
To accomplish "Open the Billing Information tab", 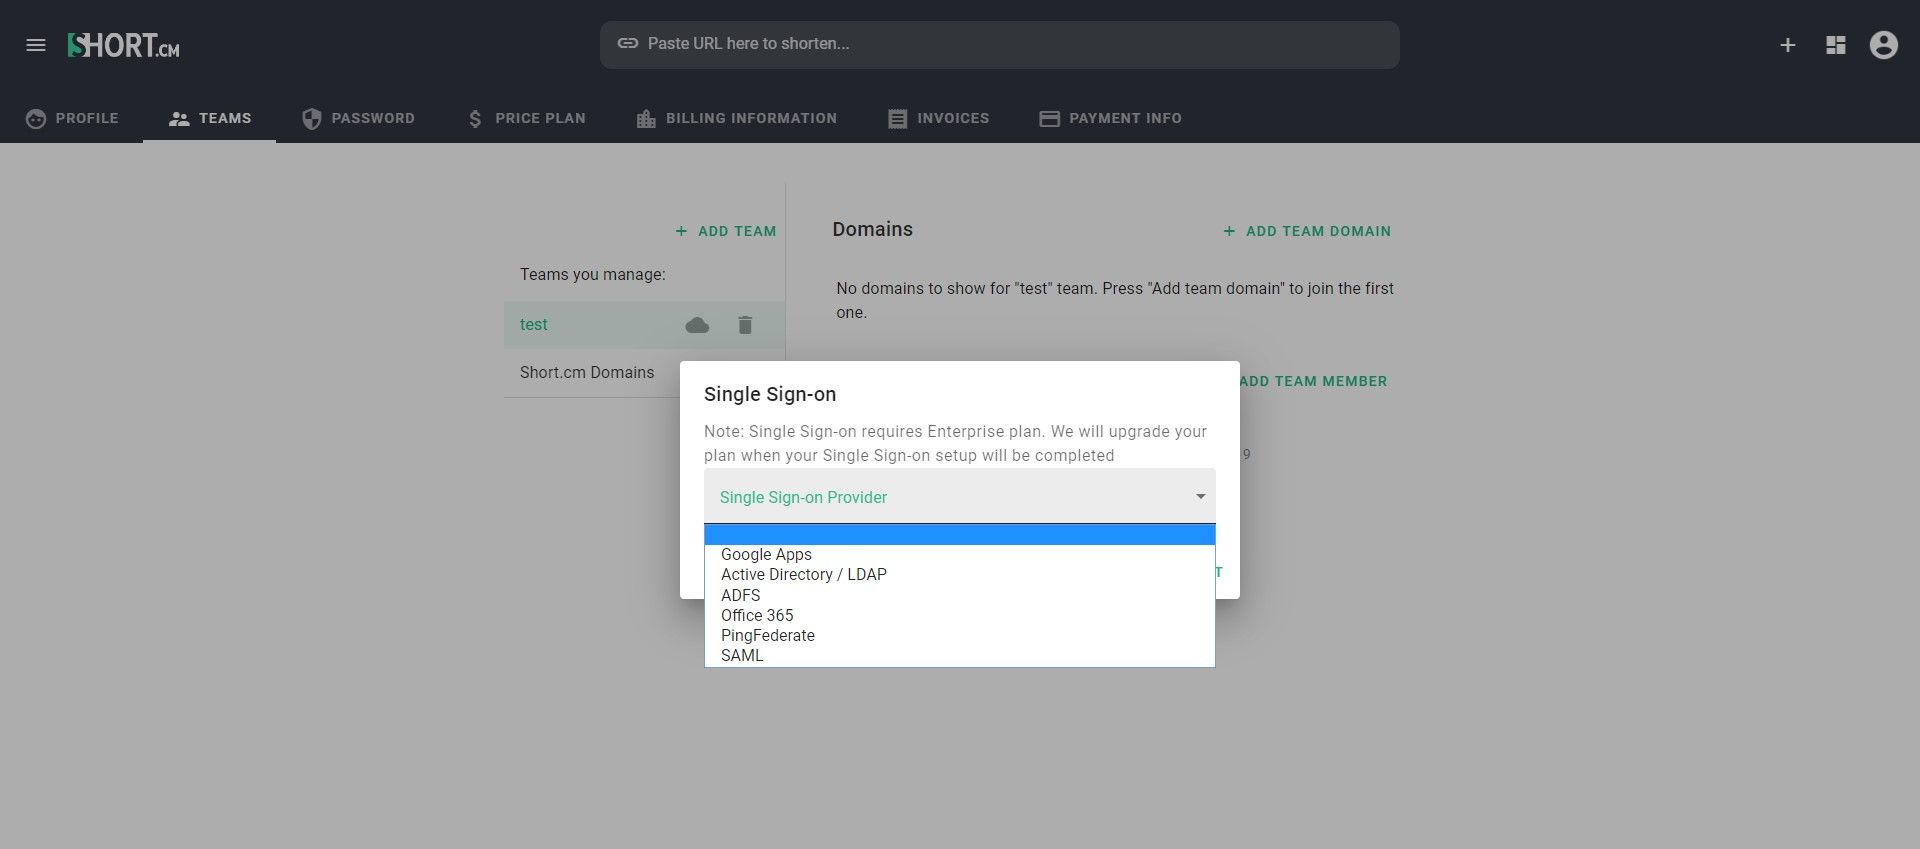I will point(737,118).
